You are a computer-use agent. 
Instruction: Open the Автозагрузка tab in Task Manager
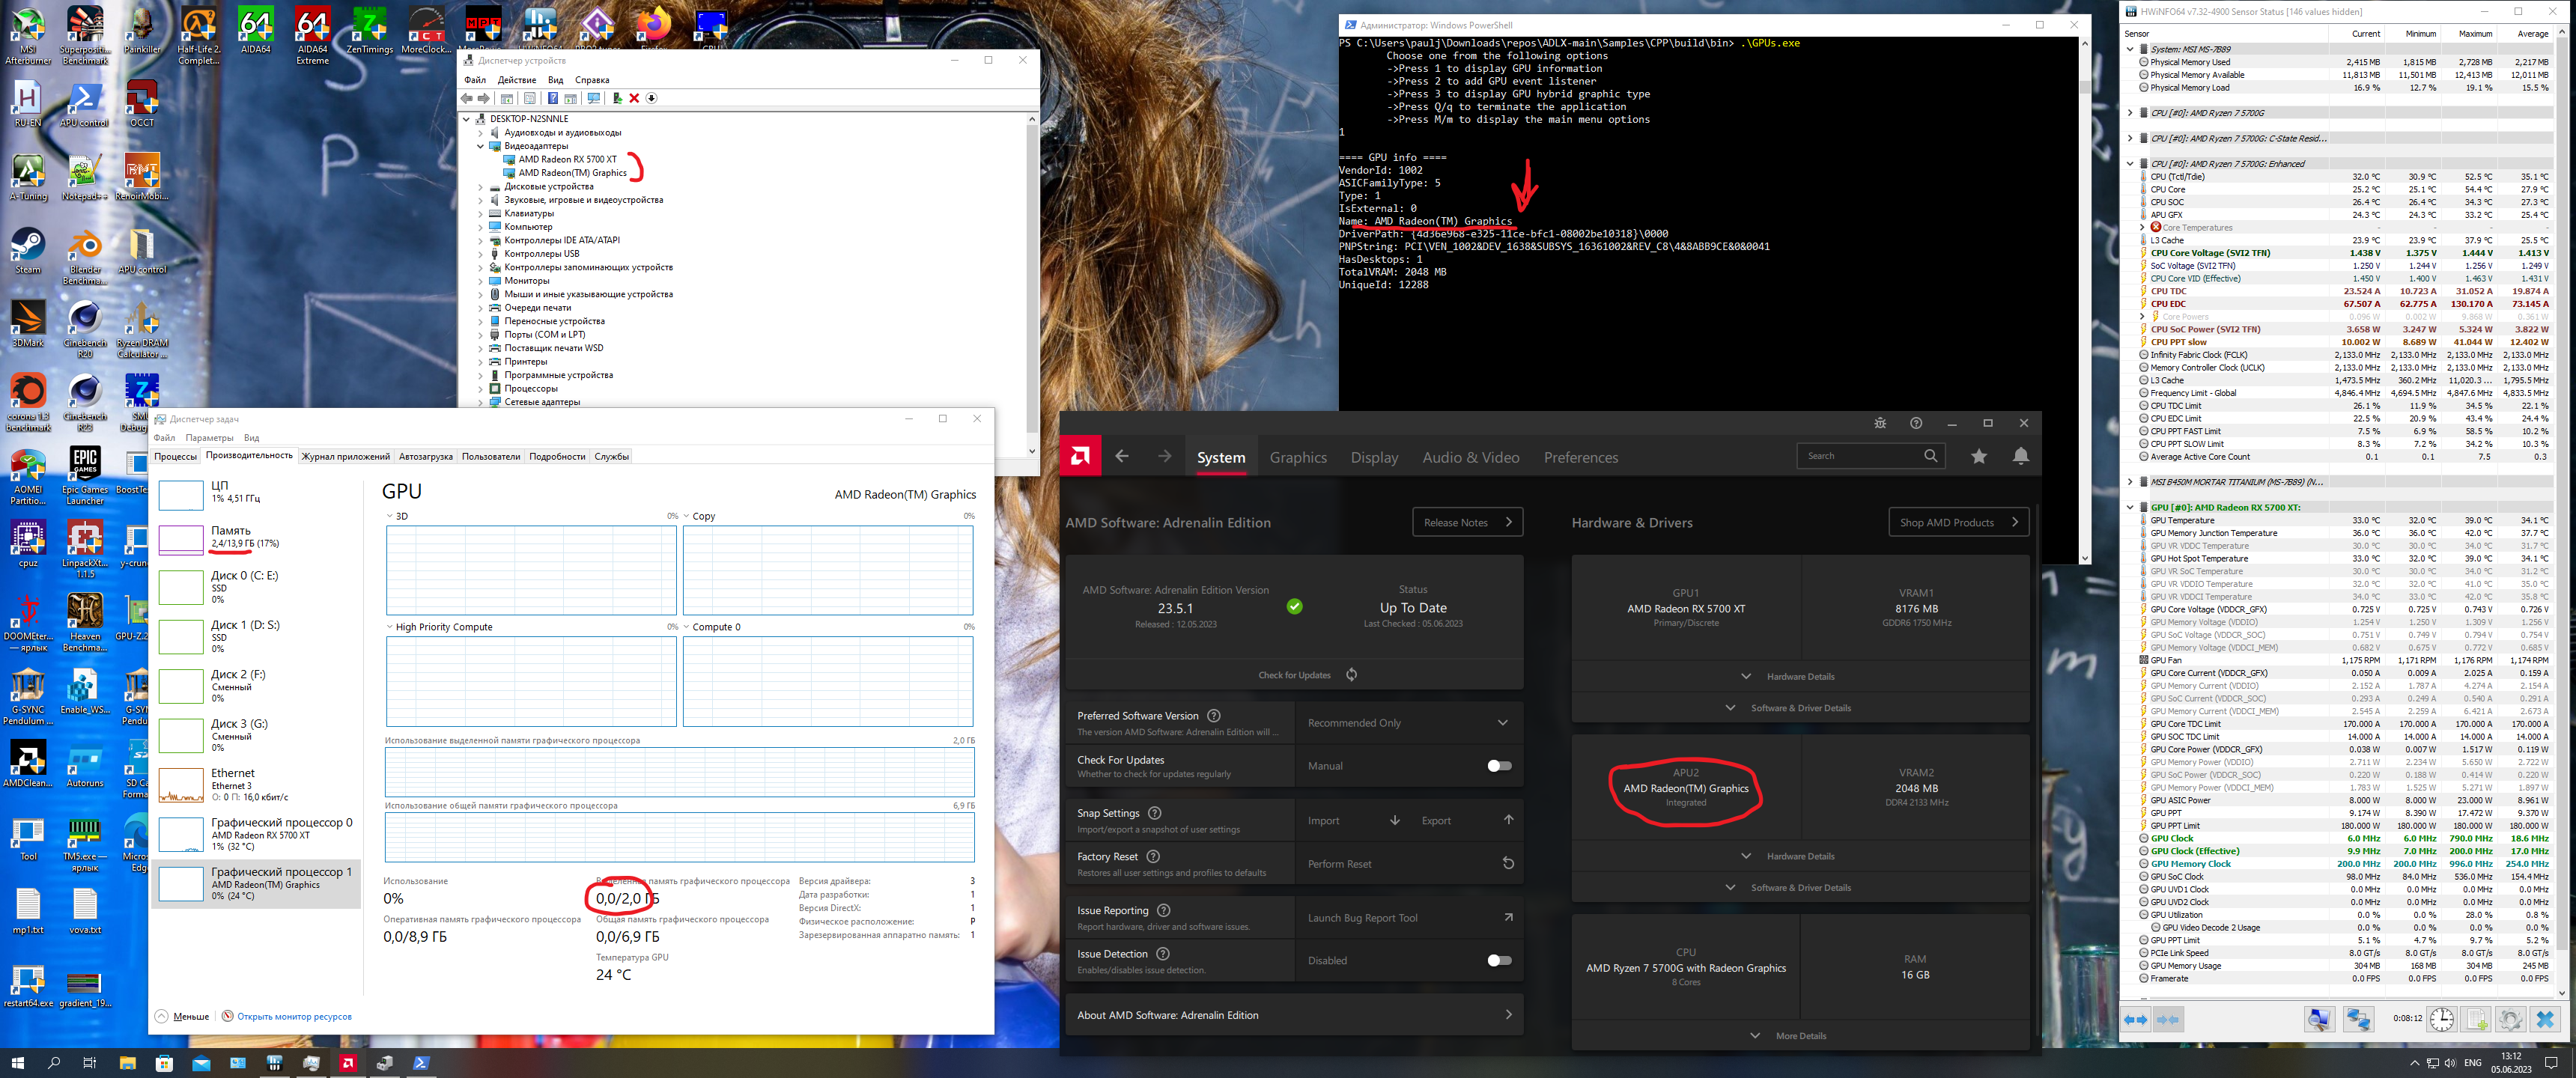pos(425,456)
